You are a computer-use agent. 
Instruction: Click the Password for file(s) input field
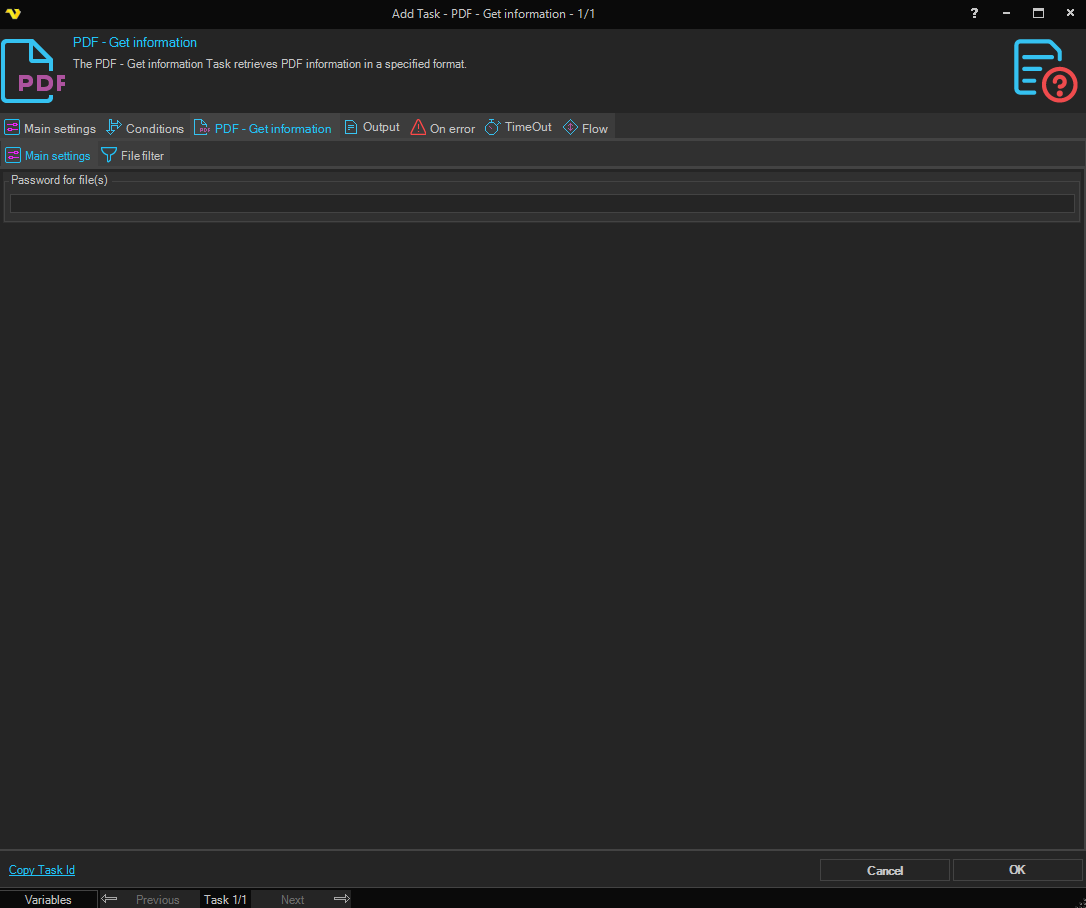542,204
